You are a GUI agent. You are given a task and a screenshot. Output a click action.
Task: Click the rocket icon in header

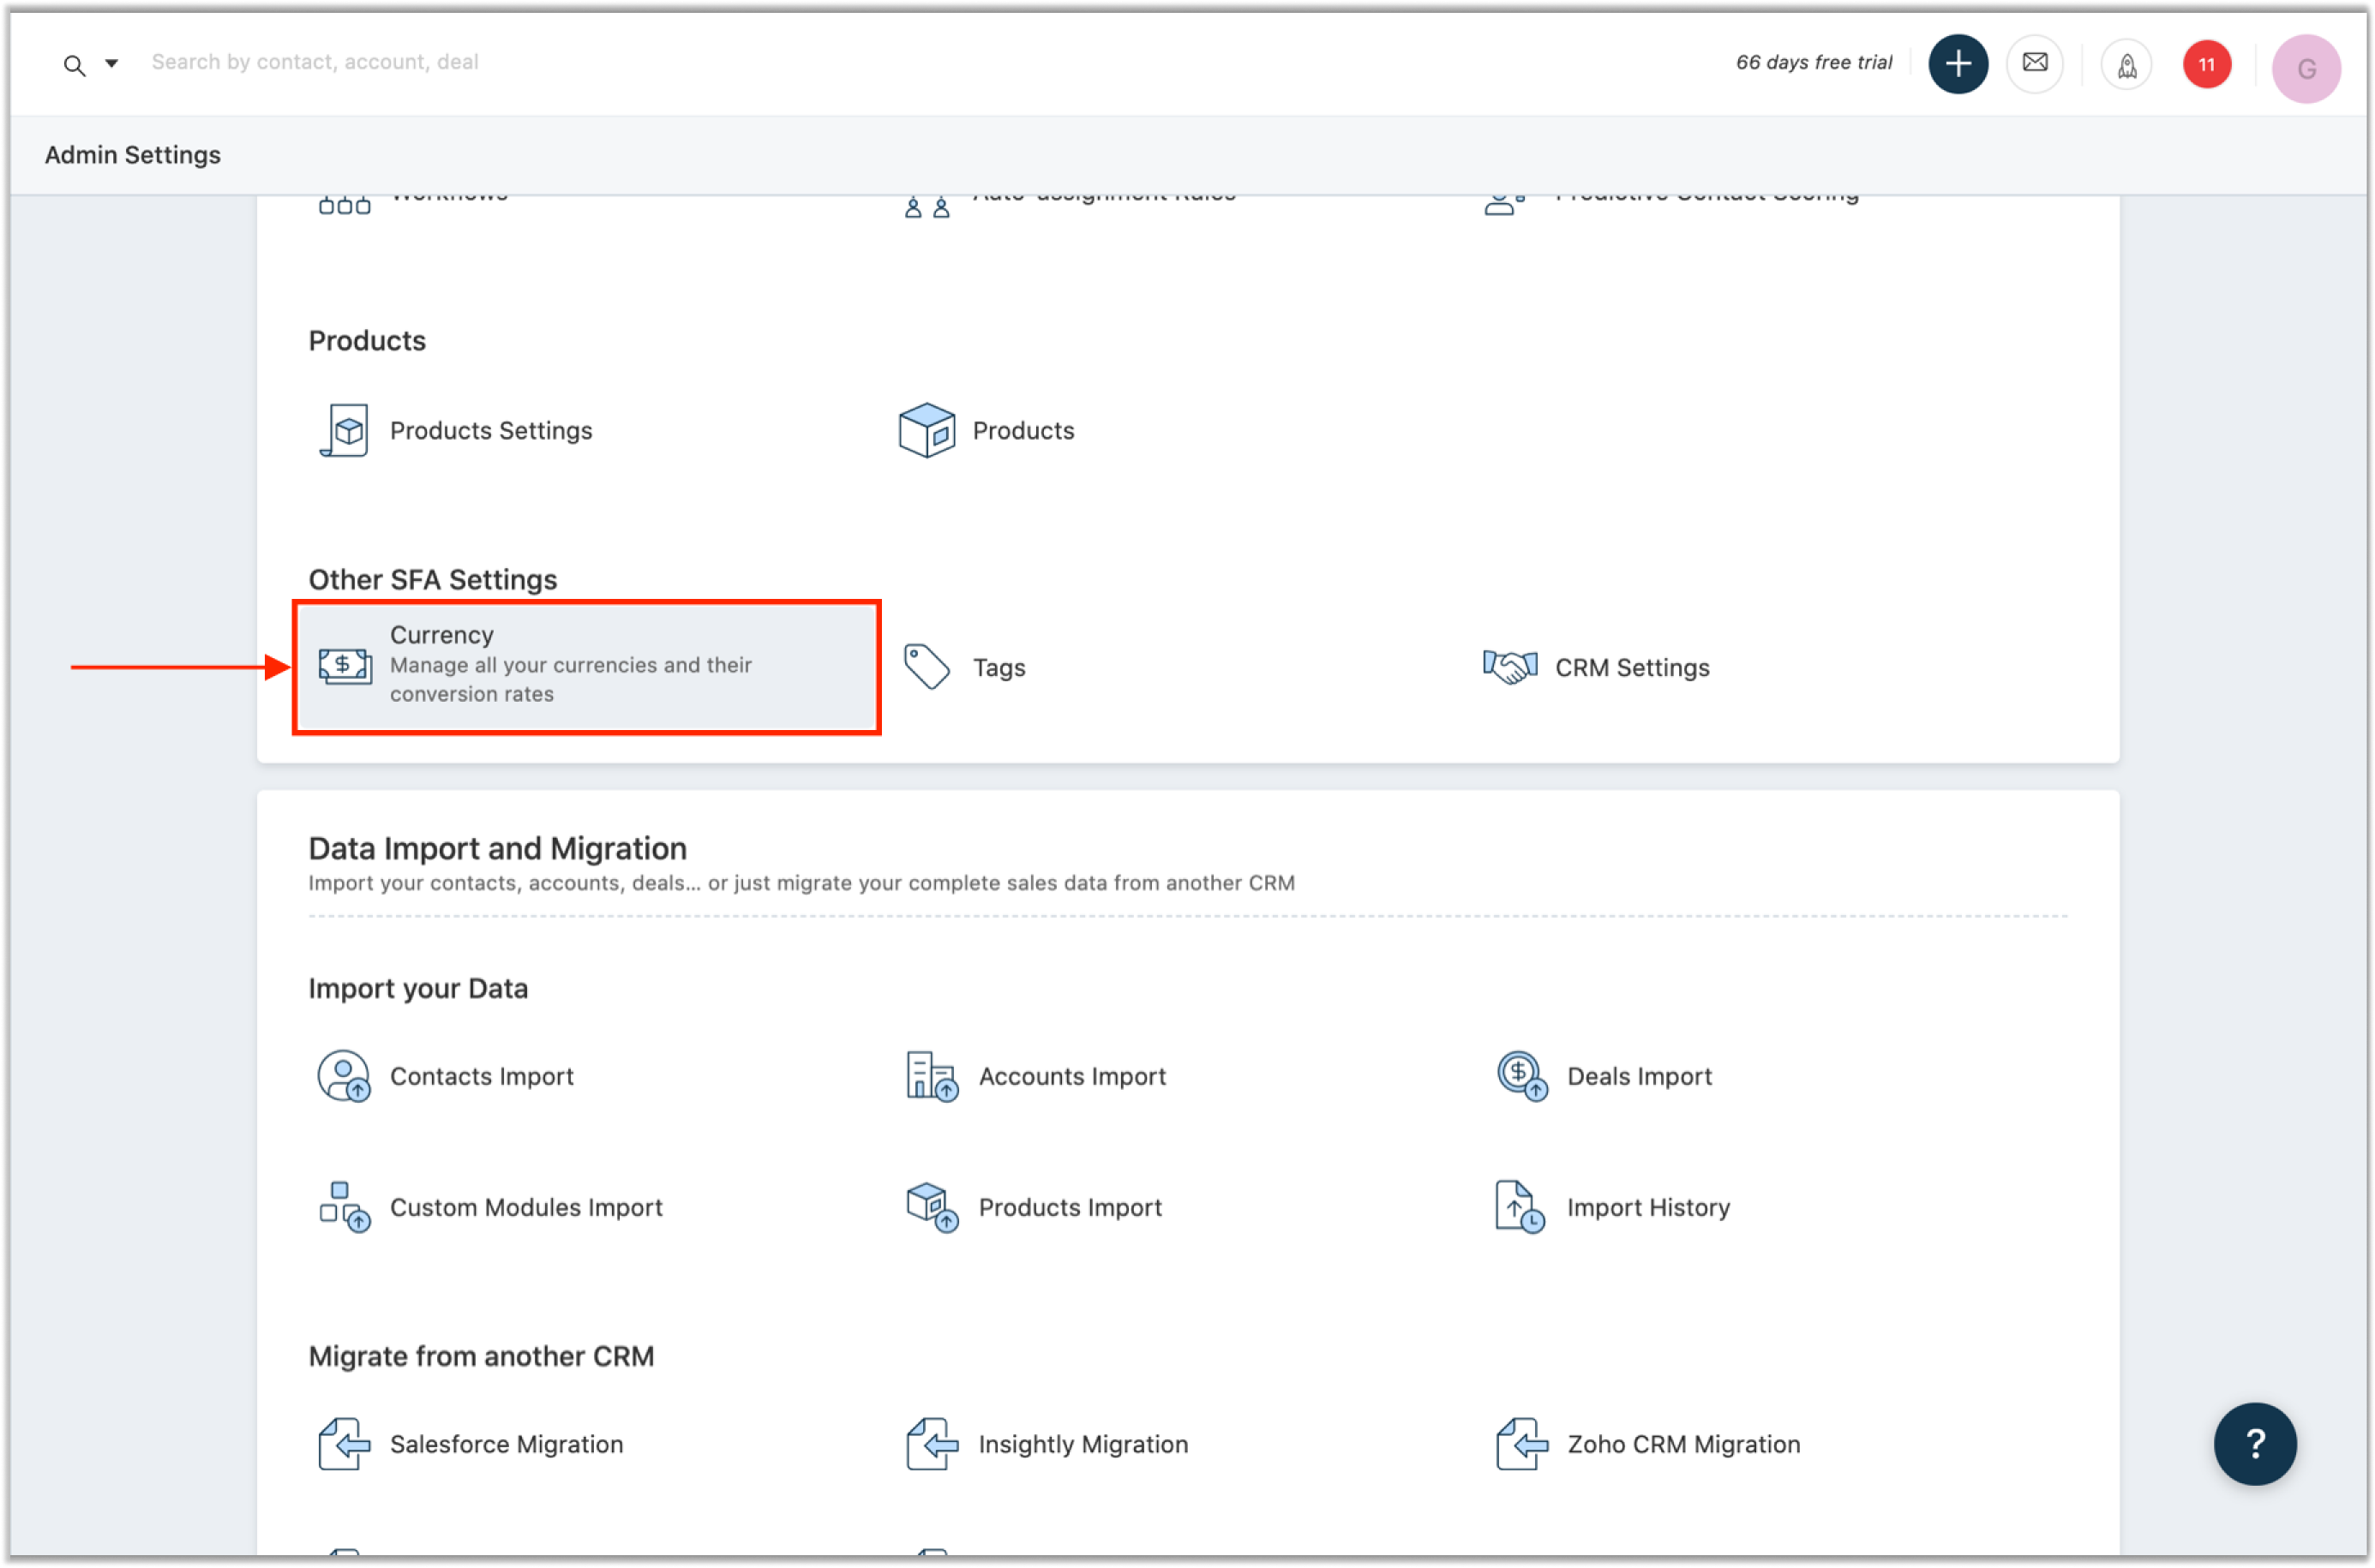click(2126, 66)
